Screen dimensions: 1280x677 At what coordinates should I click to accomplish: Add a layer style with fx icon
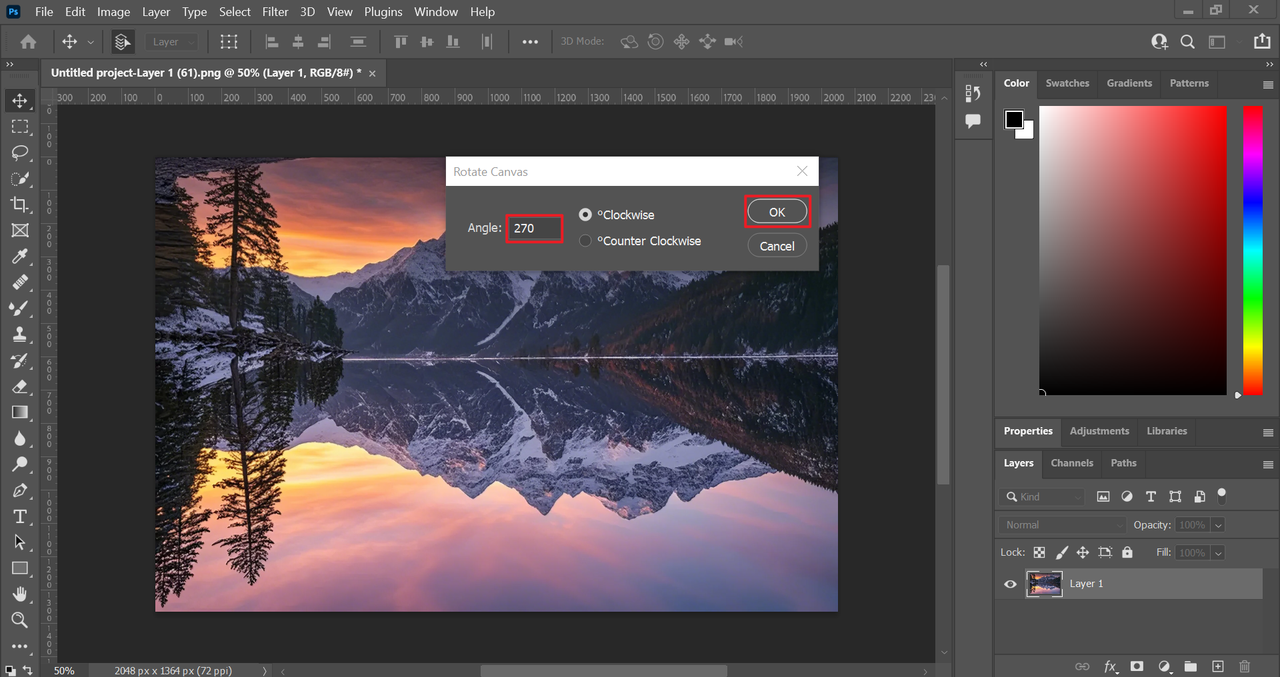[1110, 666]
